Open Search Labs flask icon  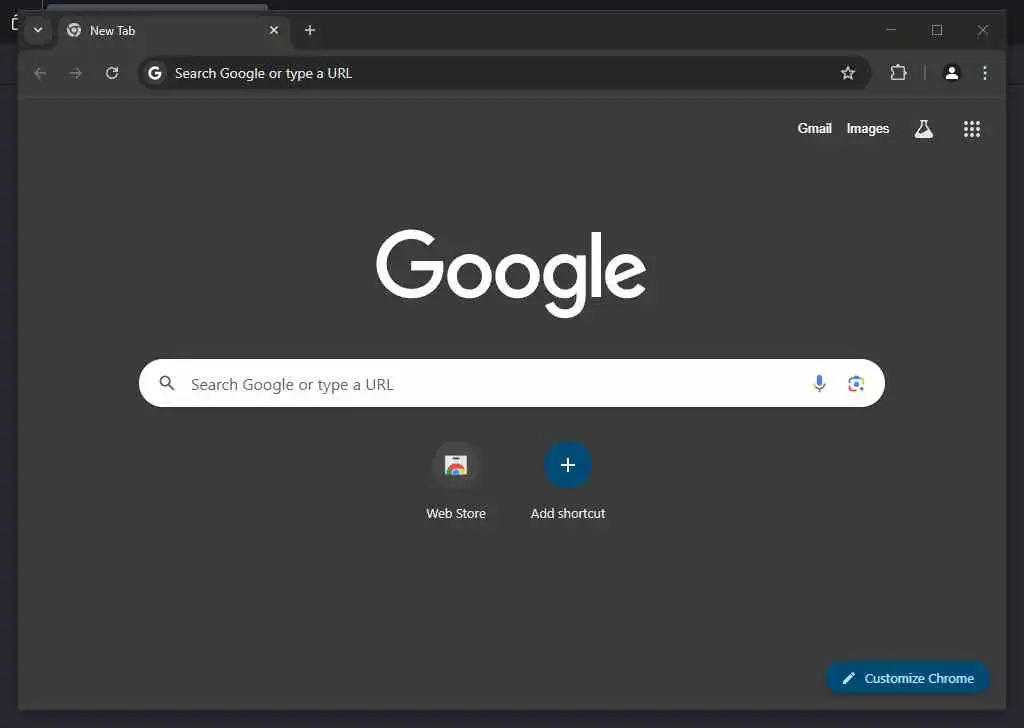923,129
